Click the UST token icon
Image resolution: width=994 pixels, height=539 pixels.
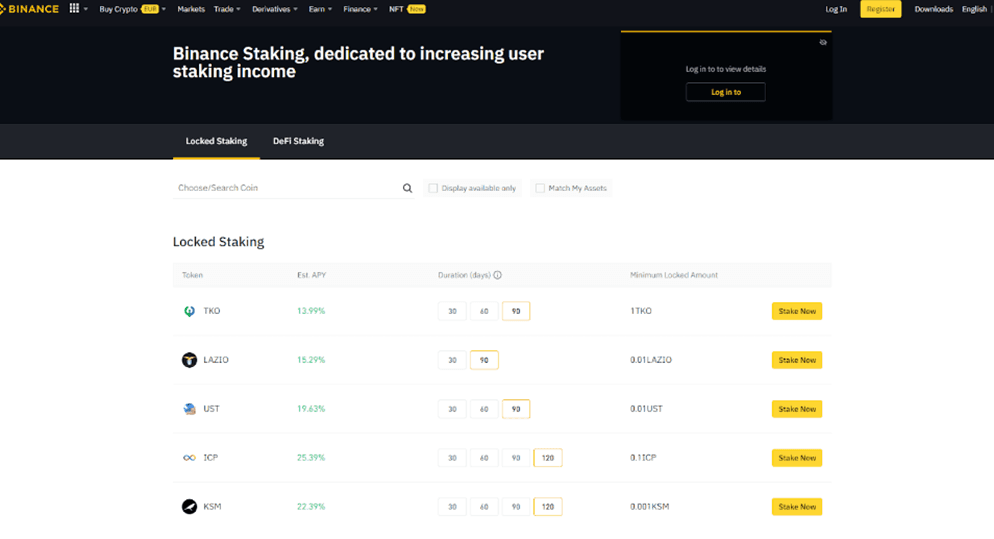pos(189,409)
